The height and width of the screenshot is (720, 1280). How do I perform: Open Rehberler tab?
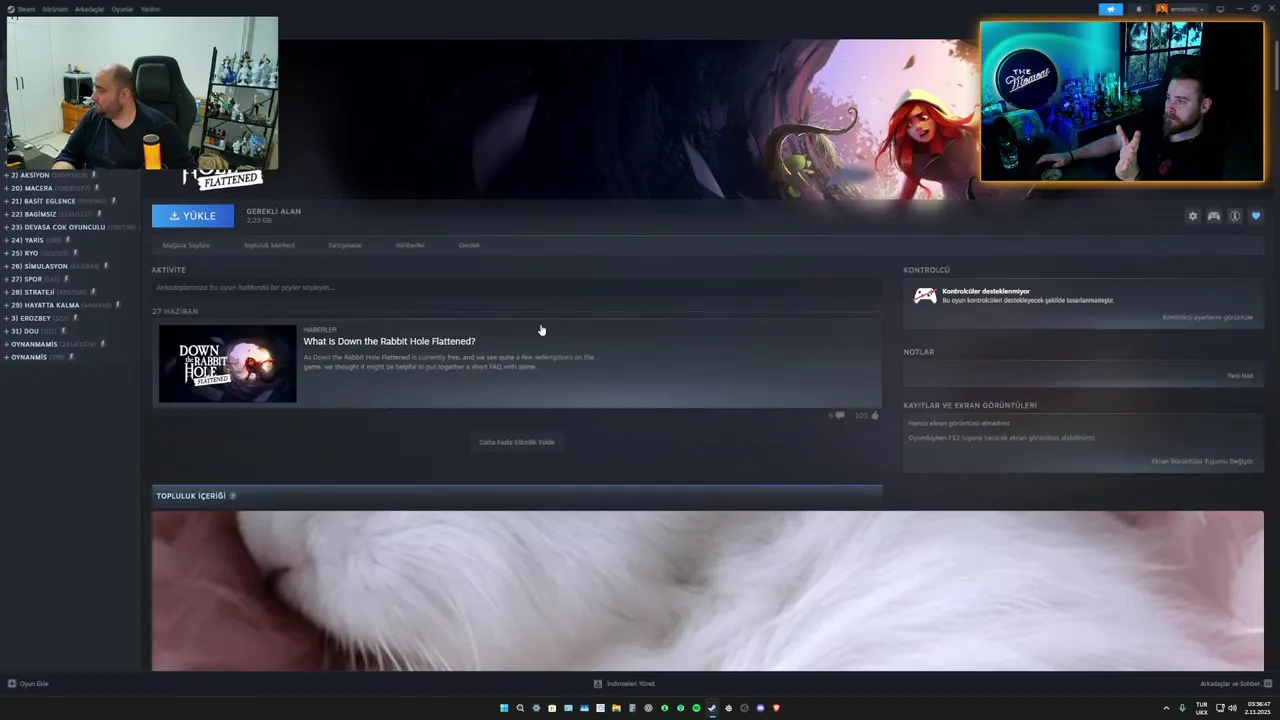[410, 245]
